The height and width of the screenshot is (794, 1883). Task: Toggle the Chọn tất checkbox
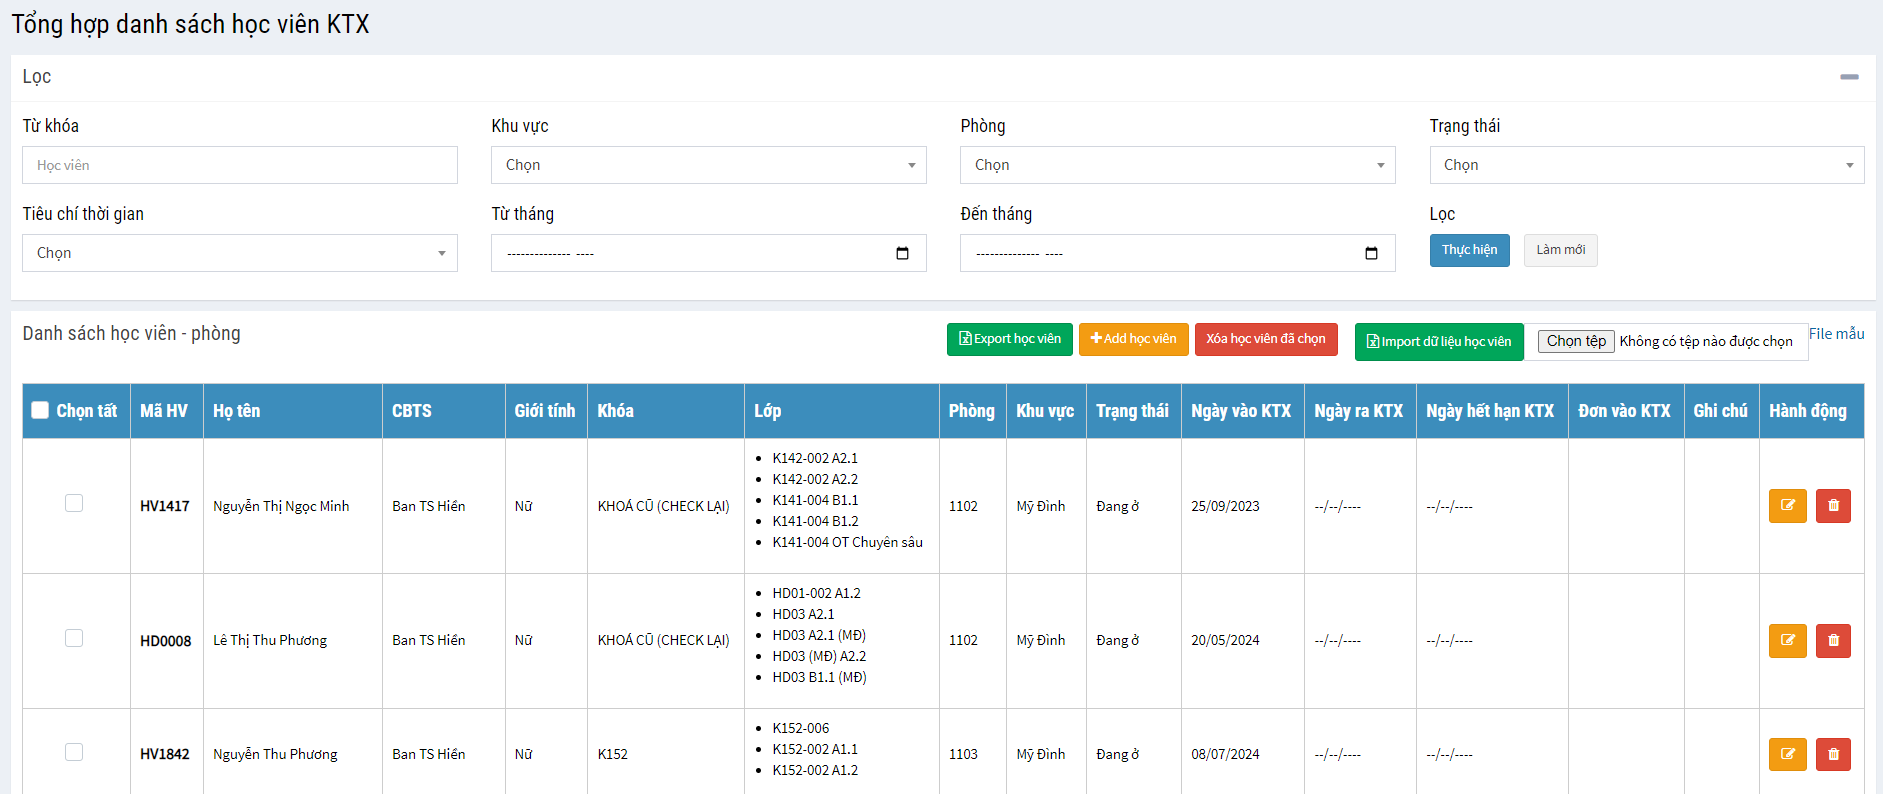(x=40, y=410)
